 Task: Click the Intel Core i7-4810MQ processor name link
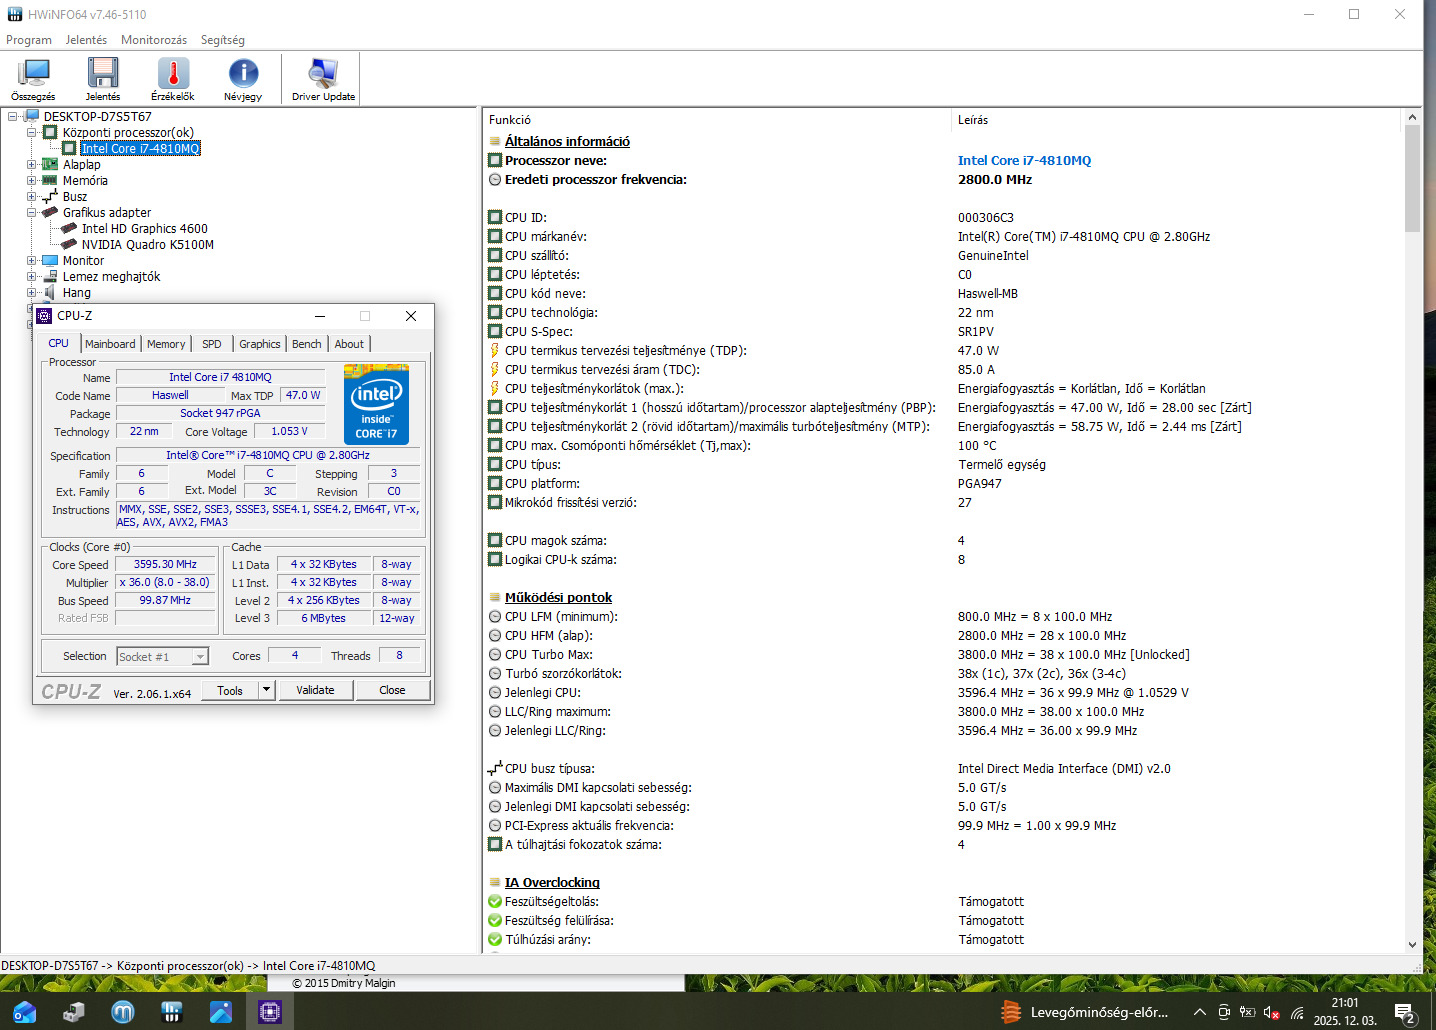pos(1024,160)
